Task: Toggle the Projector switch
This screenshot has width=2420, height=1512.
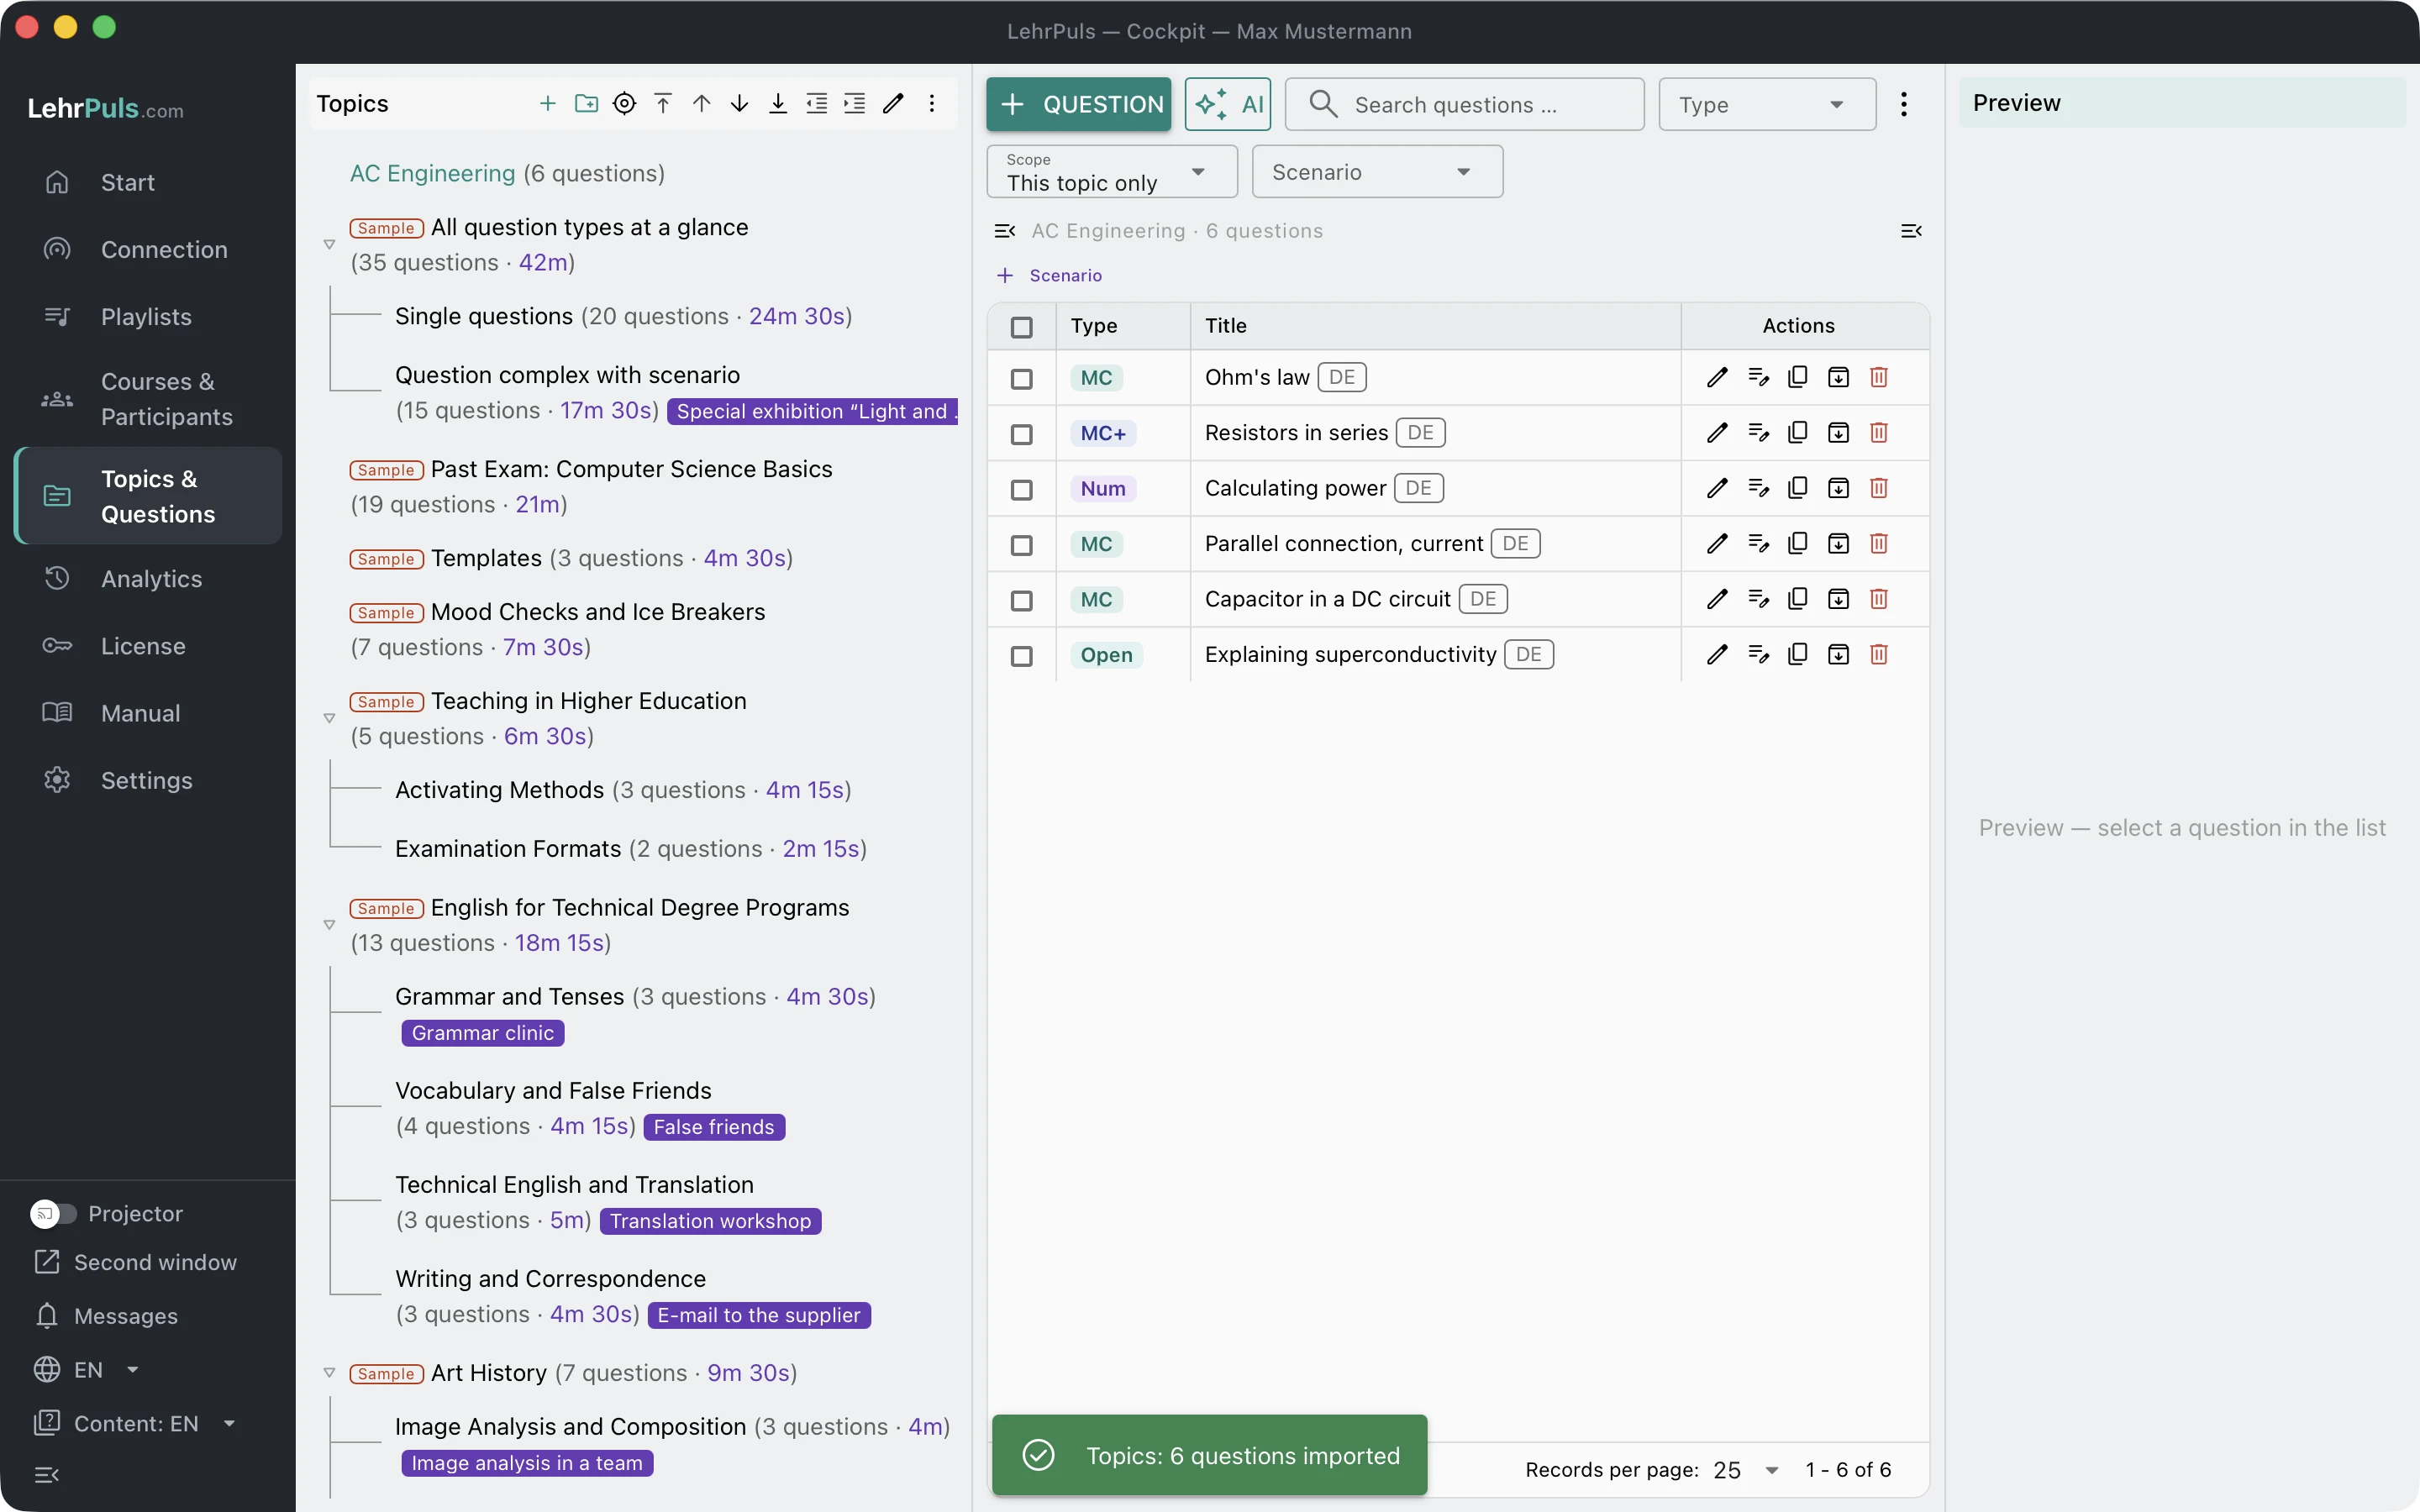Action: pyautogui.click(x=53, y=1213)
